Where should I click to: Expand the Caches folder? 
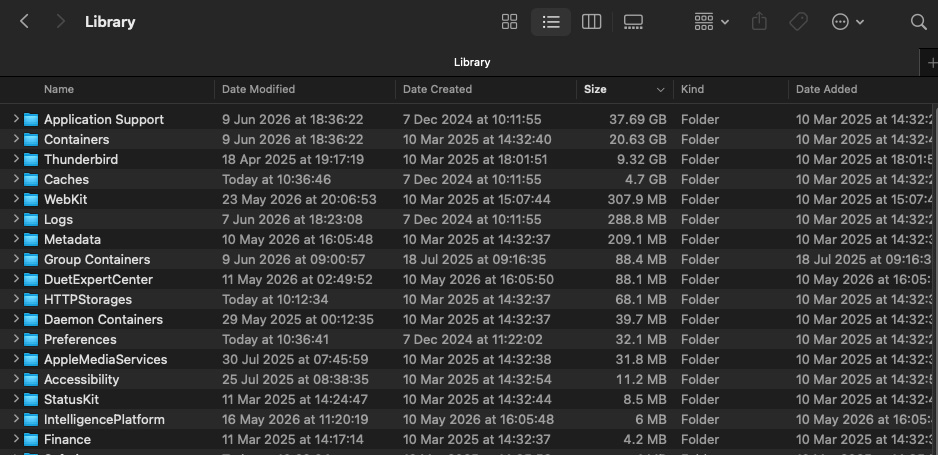click(16, 179)
